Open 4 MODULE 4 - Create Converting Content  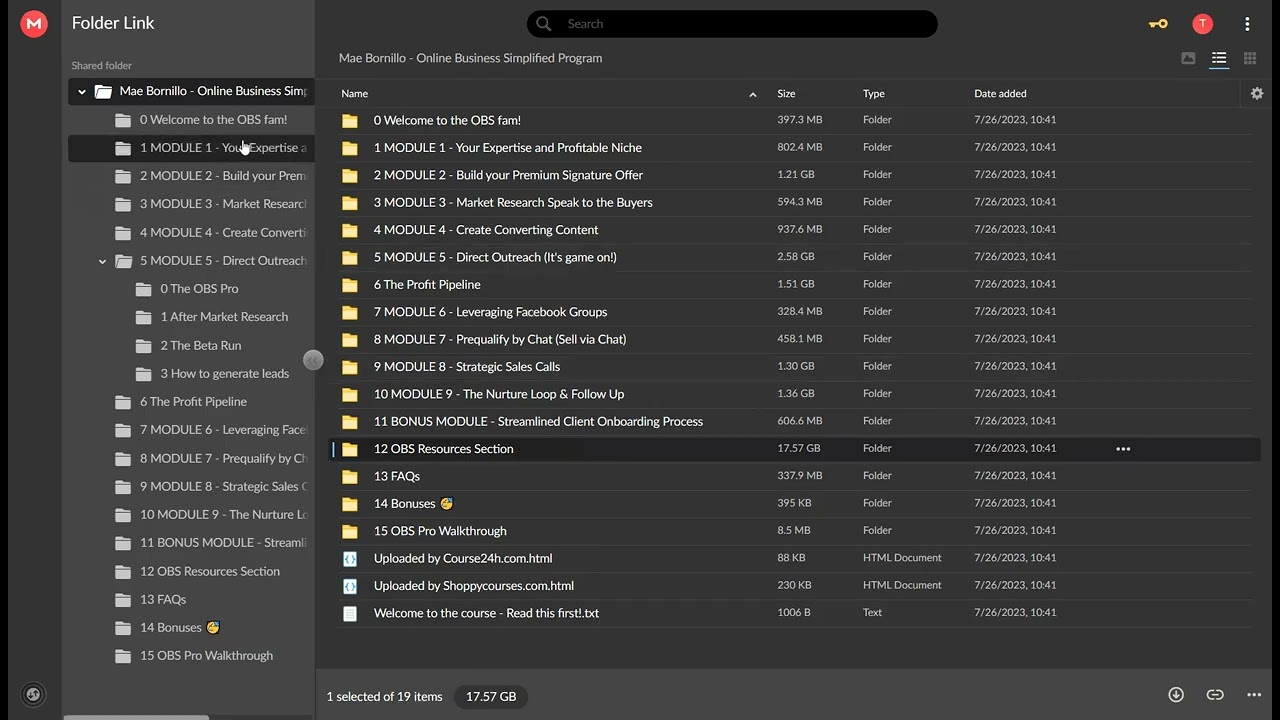[796, 230]
